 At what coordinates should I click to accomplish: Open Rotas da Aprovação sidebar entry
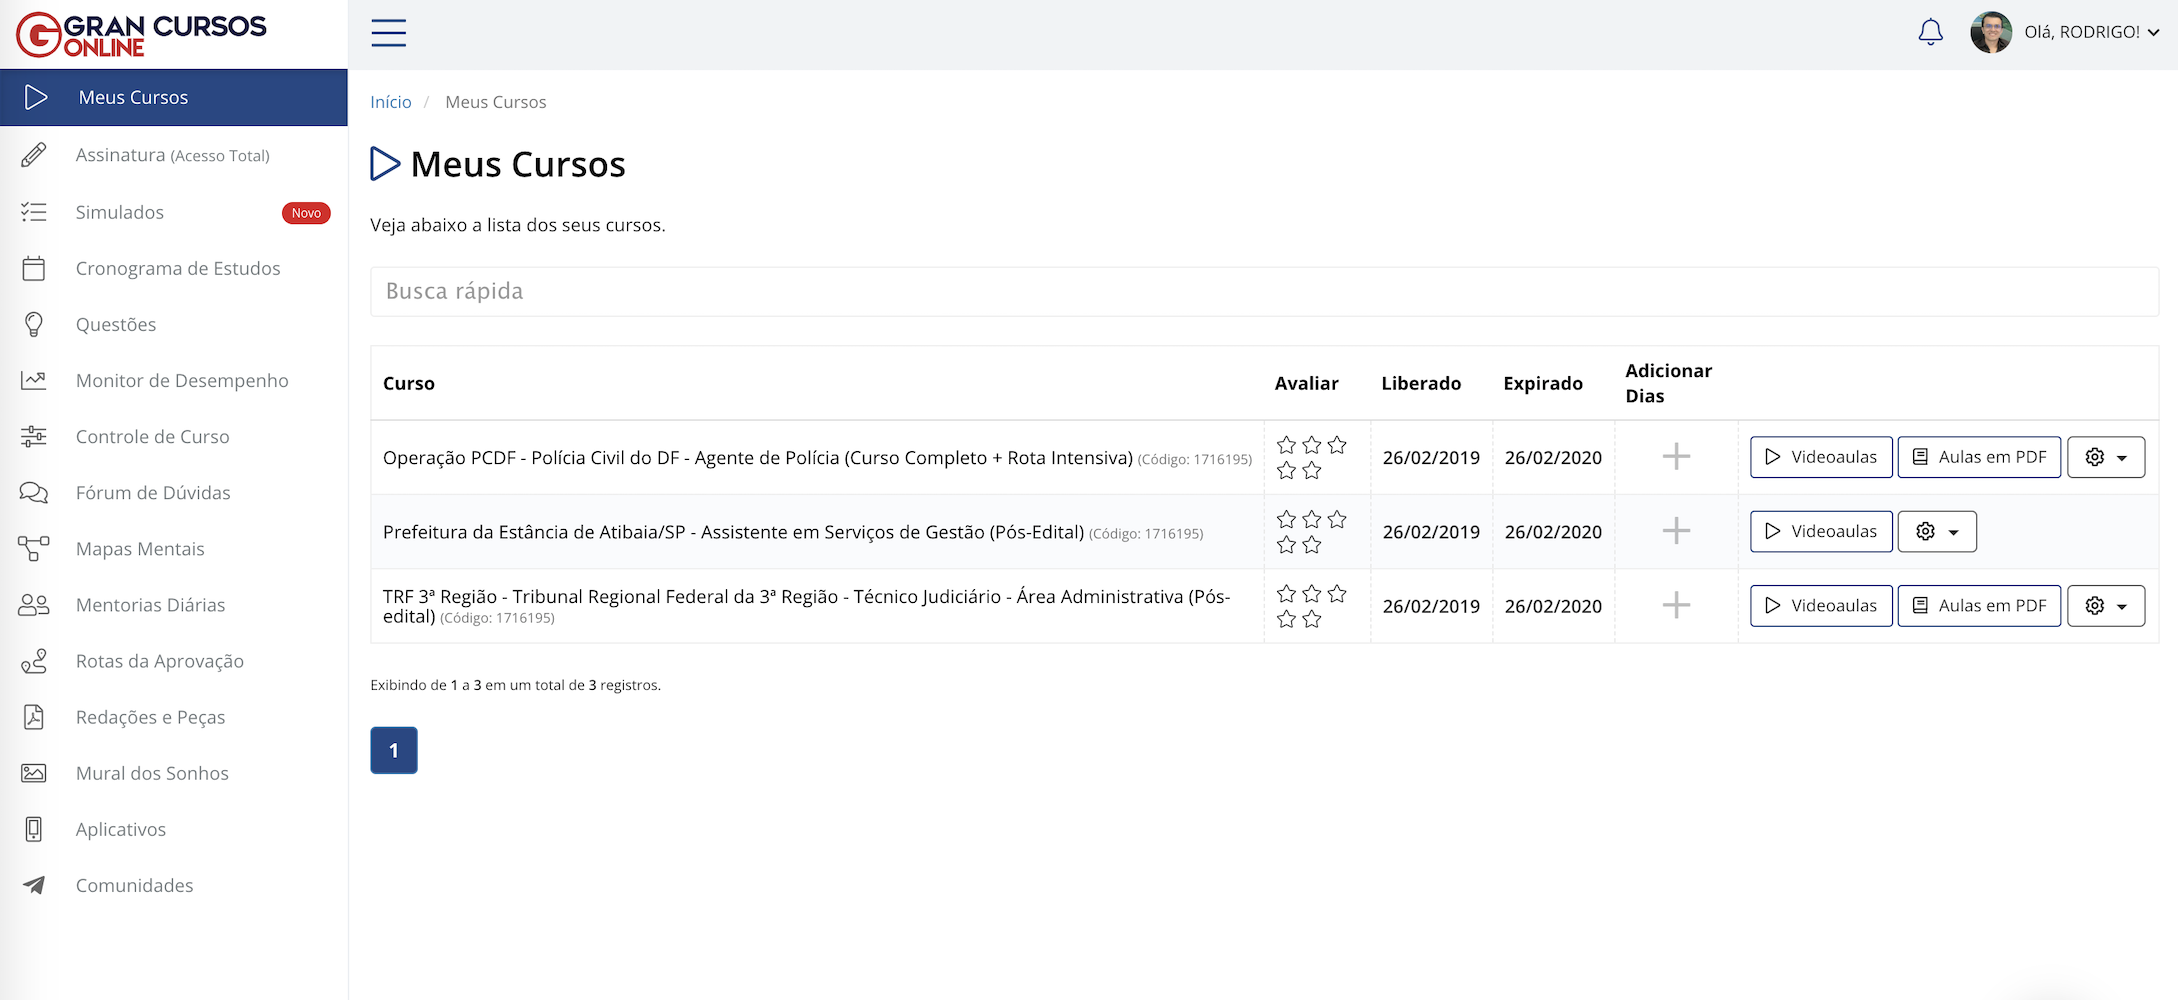(x=173, y=661)
